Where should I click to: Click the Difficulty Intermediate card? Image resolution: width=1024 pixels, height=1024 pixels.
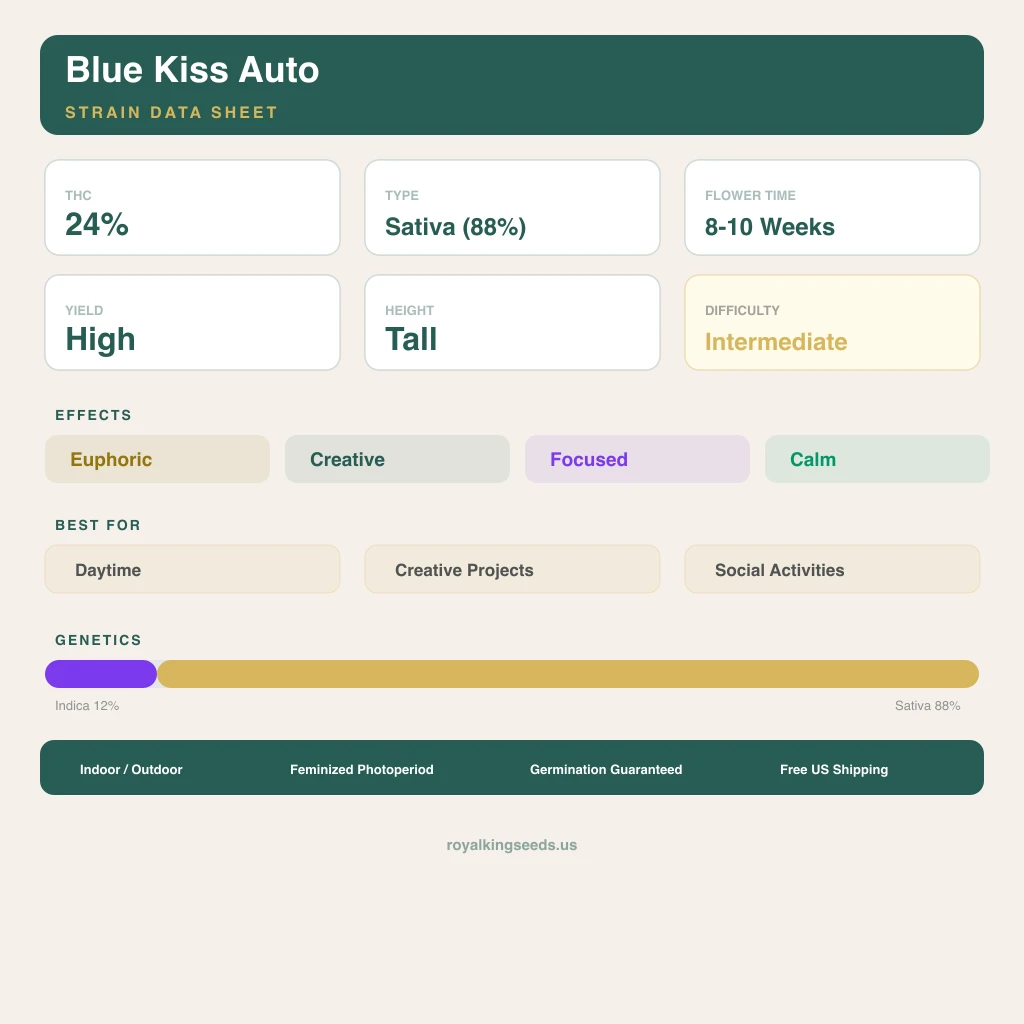(x=832, y=323)
